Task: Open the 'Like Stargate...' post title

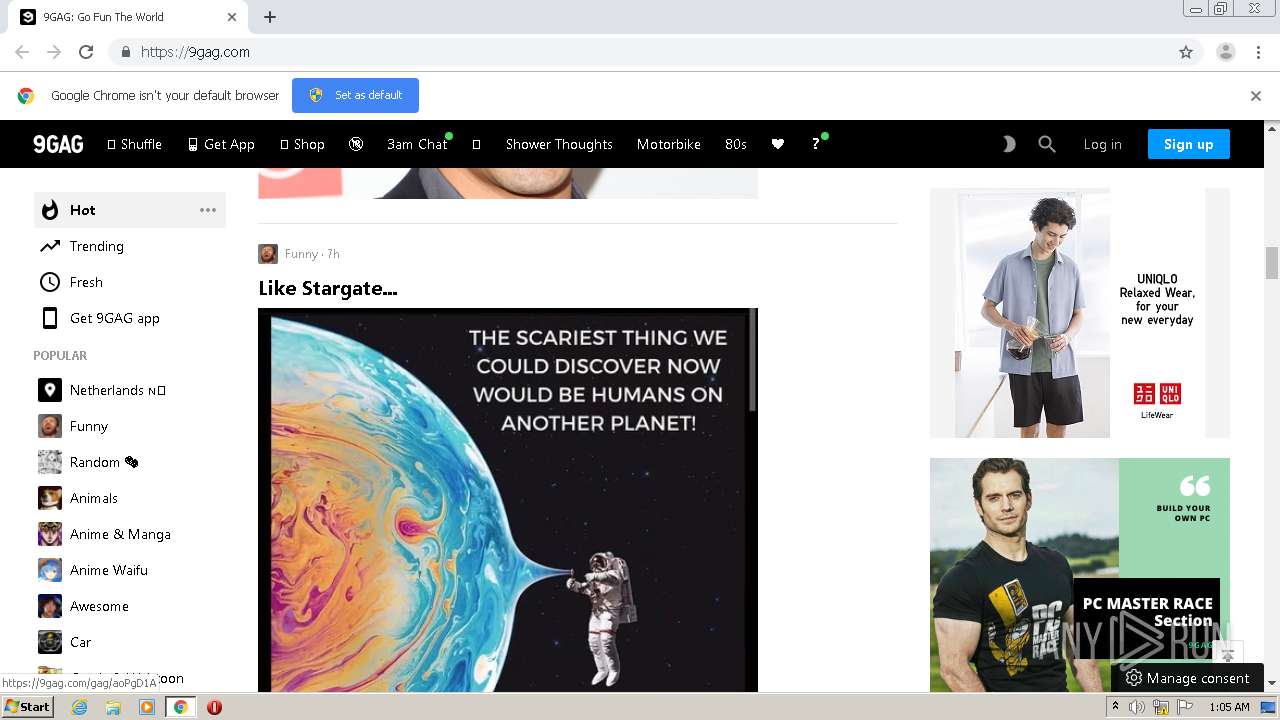Action: [x=328, y=288]
